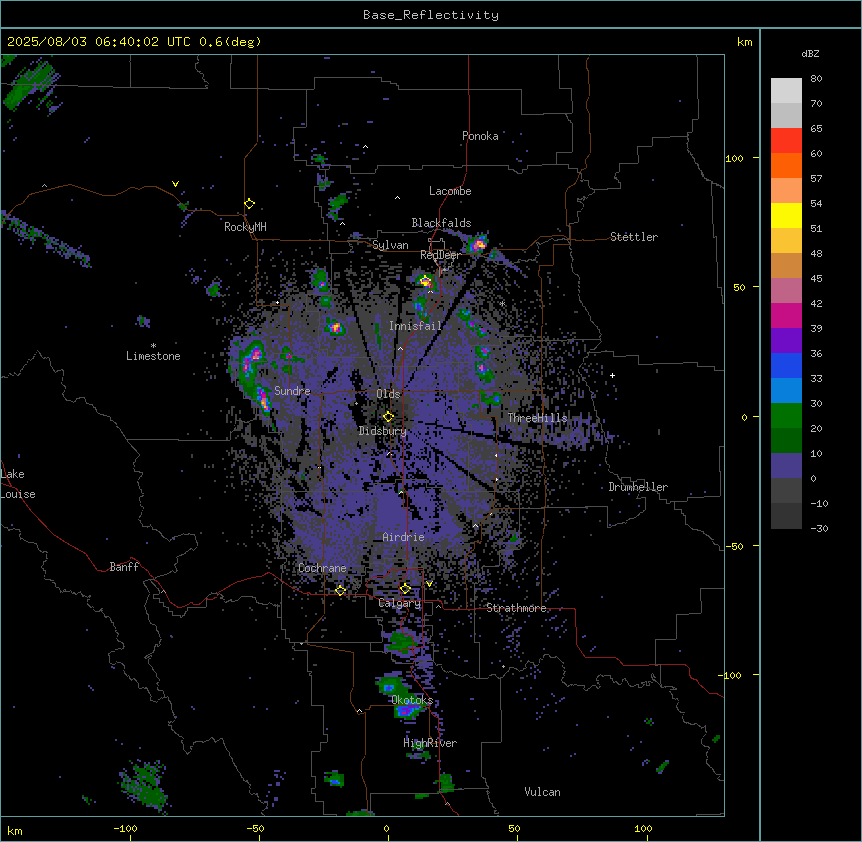The image size is (862, 842).
Task: Click the Stettler city label
Action: 634,237
